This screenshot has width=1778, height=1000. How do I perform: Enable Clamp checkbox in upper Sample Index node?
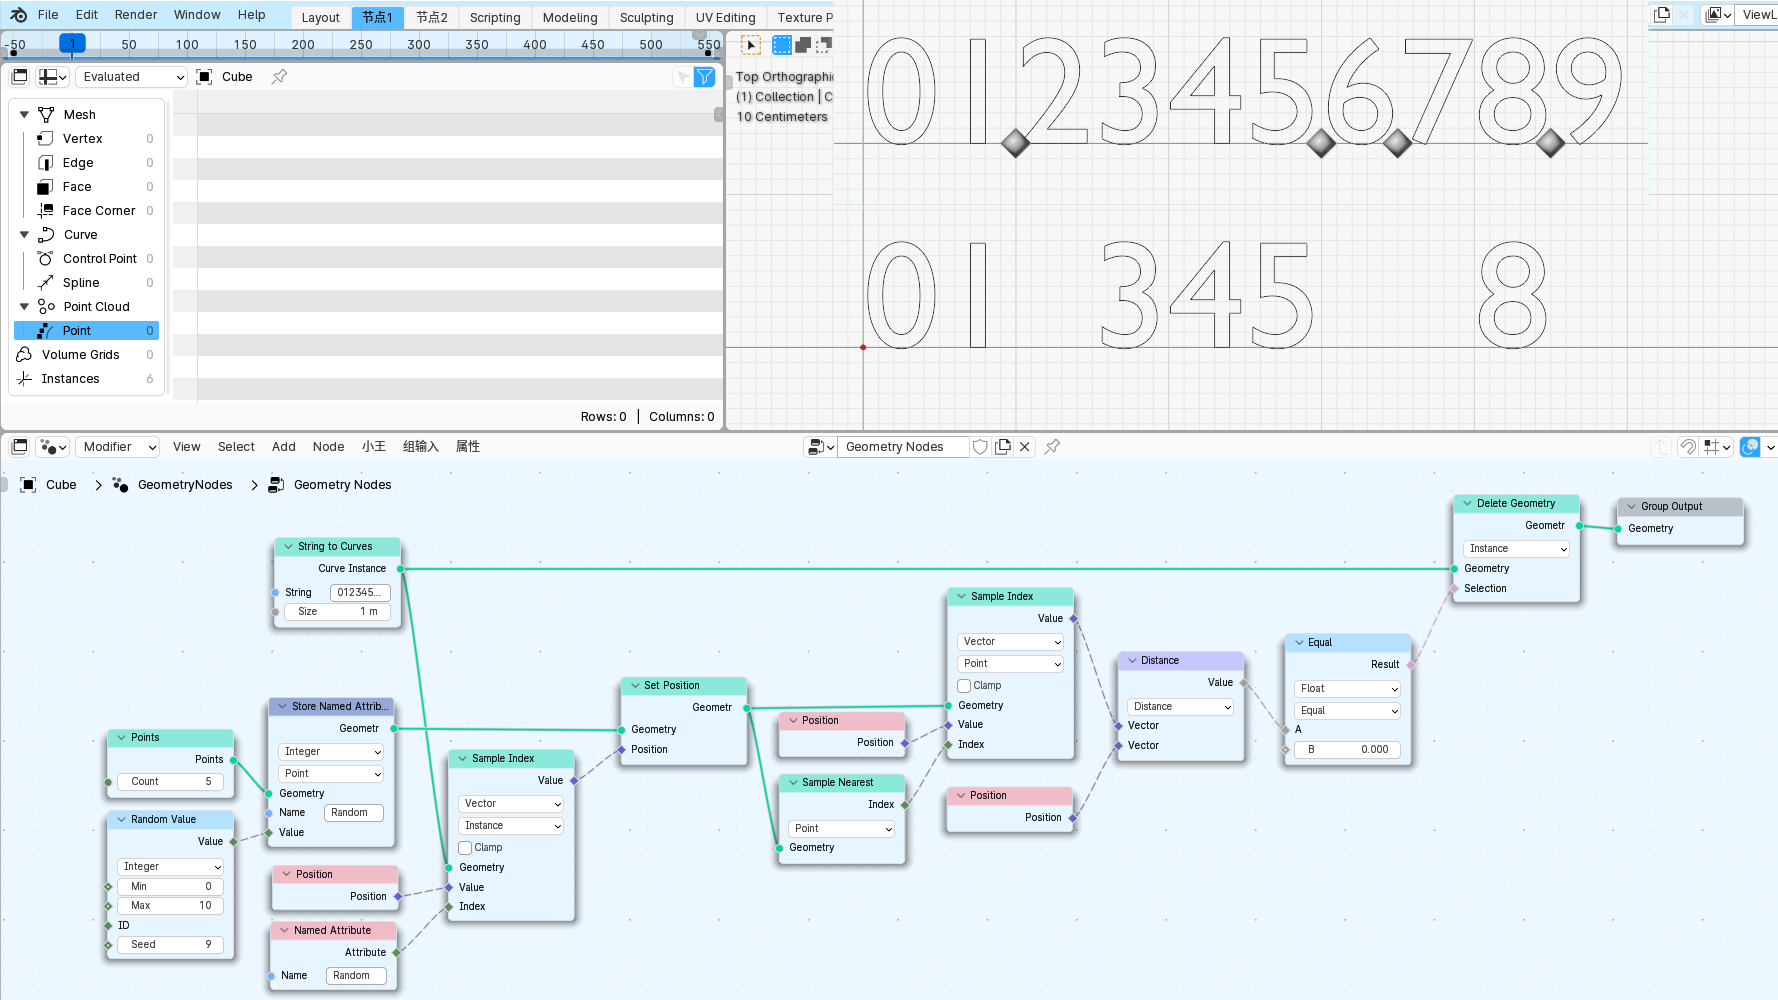(x=964, y=686)
